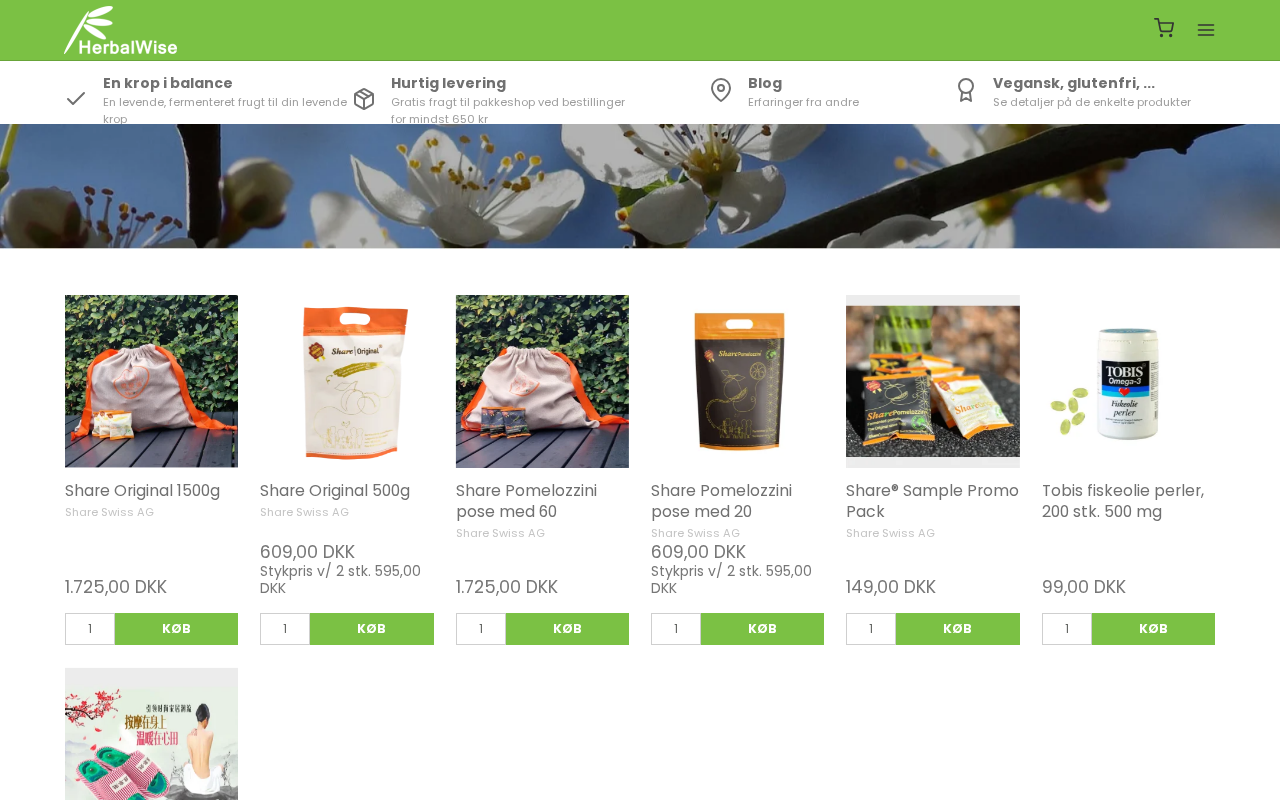Click the cherry blossom banner image
The height and width of the screenshot is (800, 1280).
[x=640, y=186]
